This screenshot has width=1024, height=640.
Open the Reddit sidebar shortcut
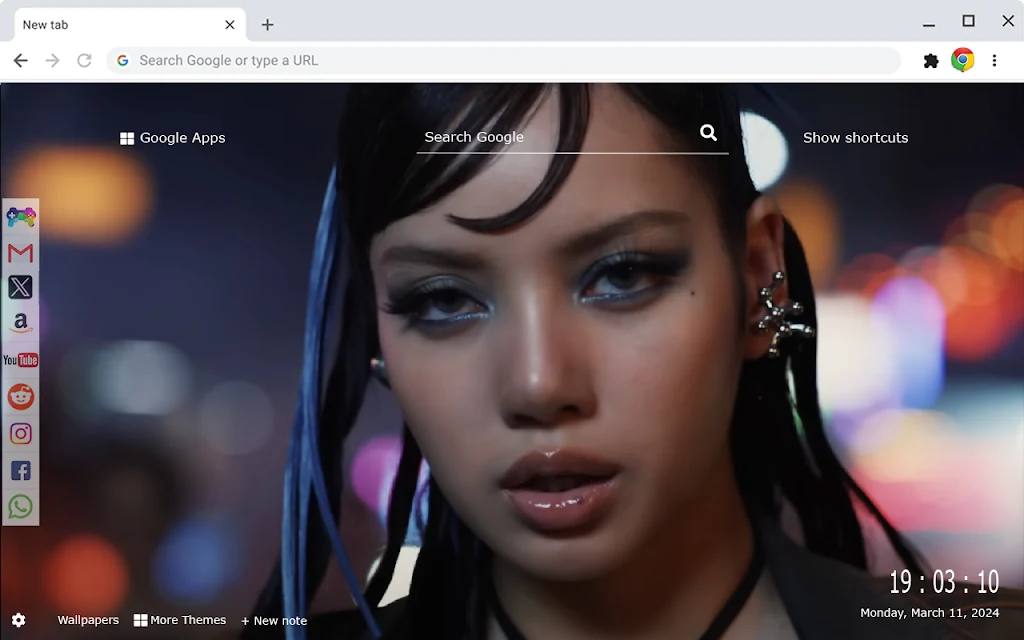tap(21, 396)
